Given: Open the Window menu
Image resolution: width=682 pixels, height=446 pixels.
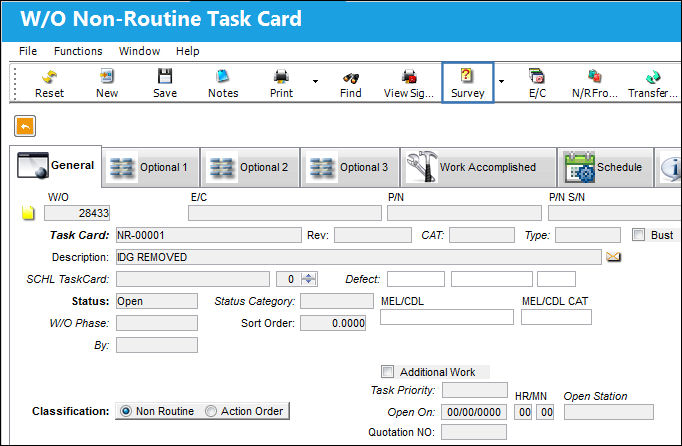Looking at the screenshot, I should coord(139,51).
